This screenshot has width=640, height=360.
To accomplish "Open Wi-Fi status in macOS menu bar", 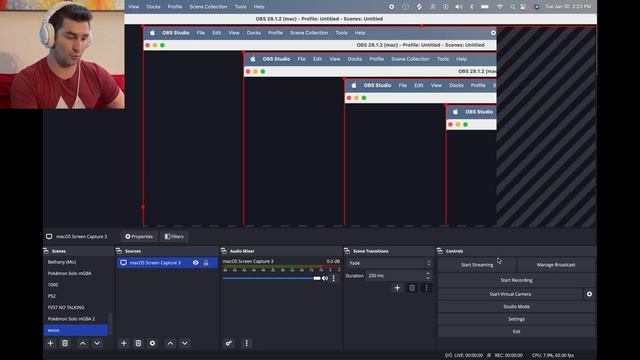I will point(500,7).
